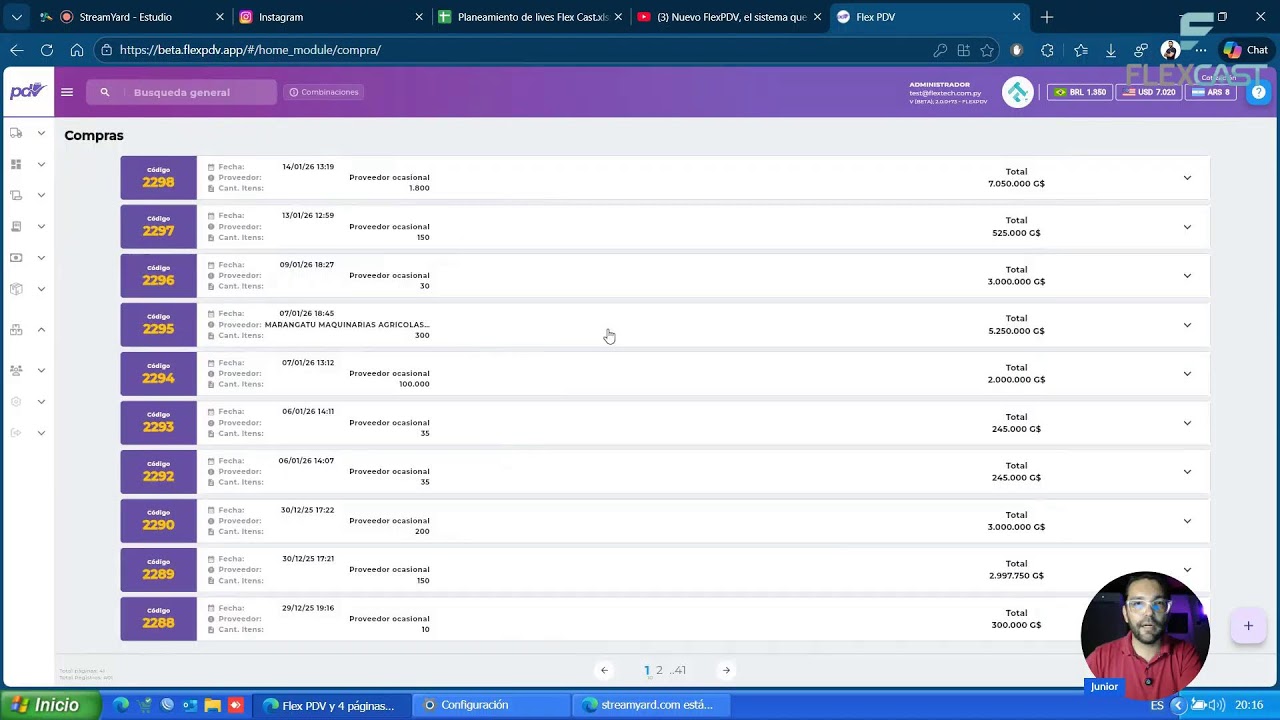The width and height of the screenshot is (1280, 720).
Task: Collapse the stacked boxes sidebar chevron
Action: 41,329
